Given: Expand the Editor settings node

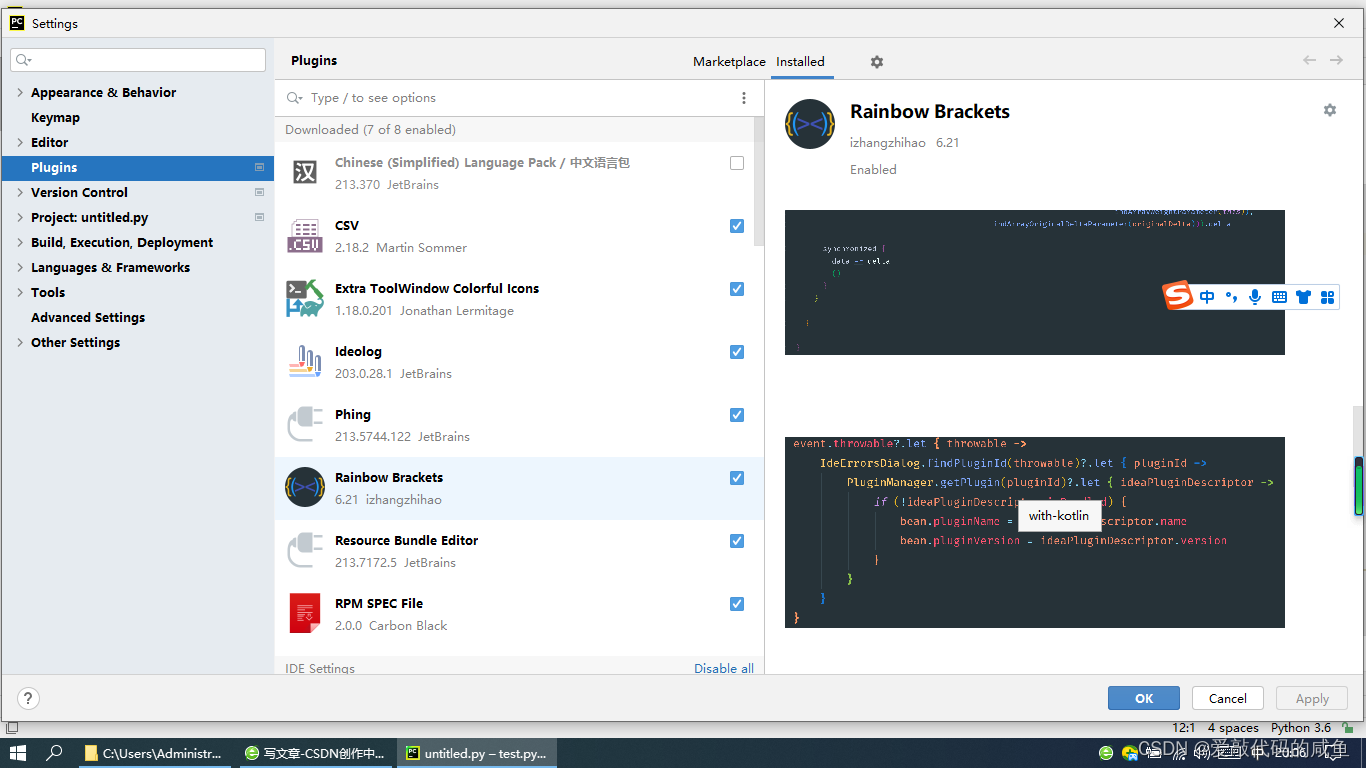Looking at the screenshot, I should [x=20, y=142].
